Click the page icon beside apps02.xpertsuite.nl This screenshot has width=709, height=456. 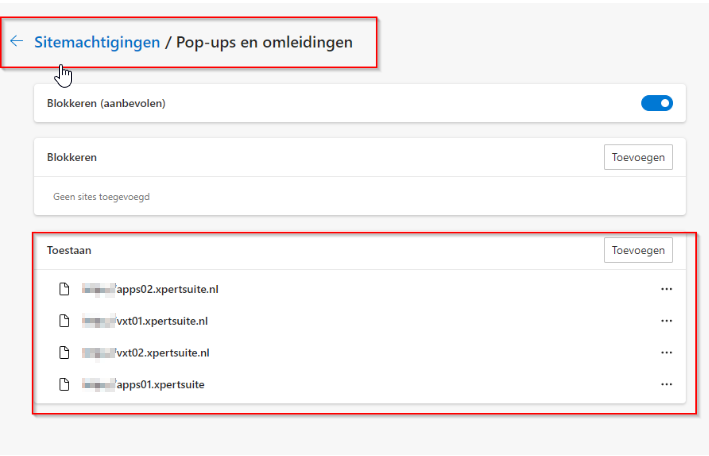coord(64,290)
